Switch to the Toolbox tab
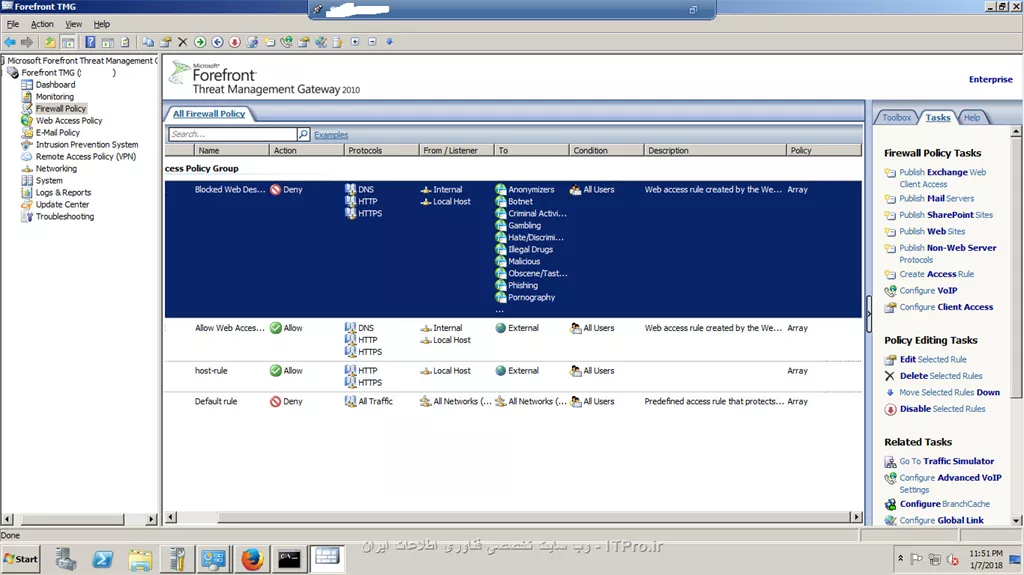The width and height of the screenshot is (1024, 575). coord(896,118)
